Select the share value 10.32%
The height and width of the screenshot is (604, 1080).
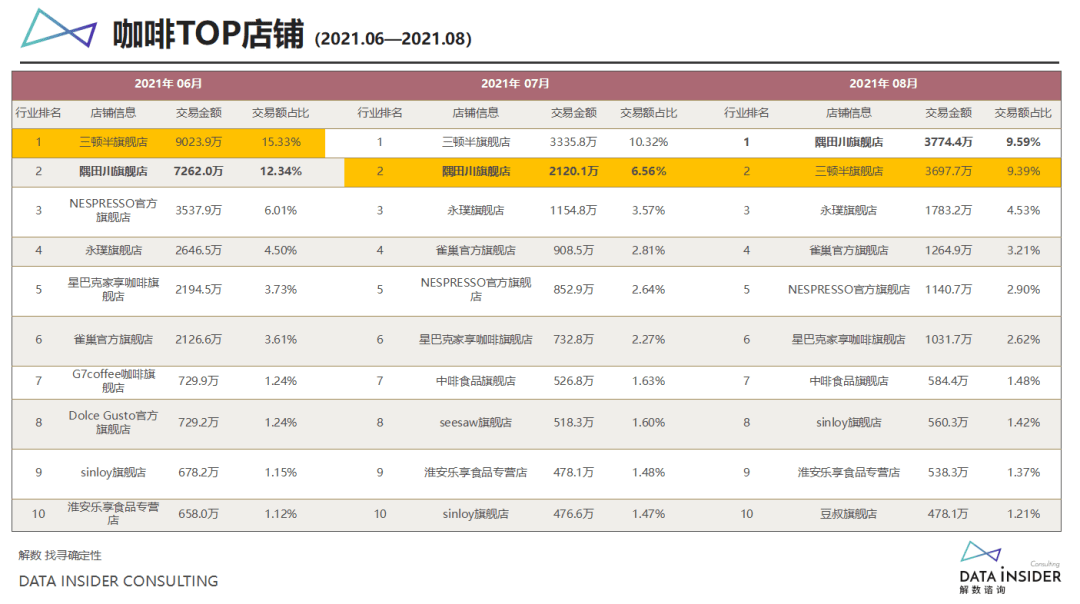tap(648, 142)
